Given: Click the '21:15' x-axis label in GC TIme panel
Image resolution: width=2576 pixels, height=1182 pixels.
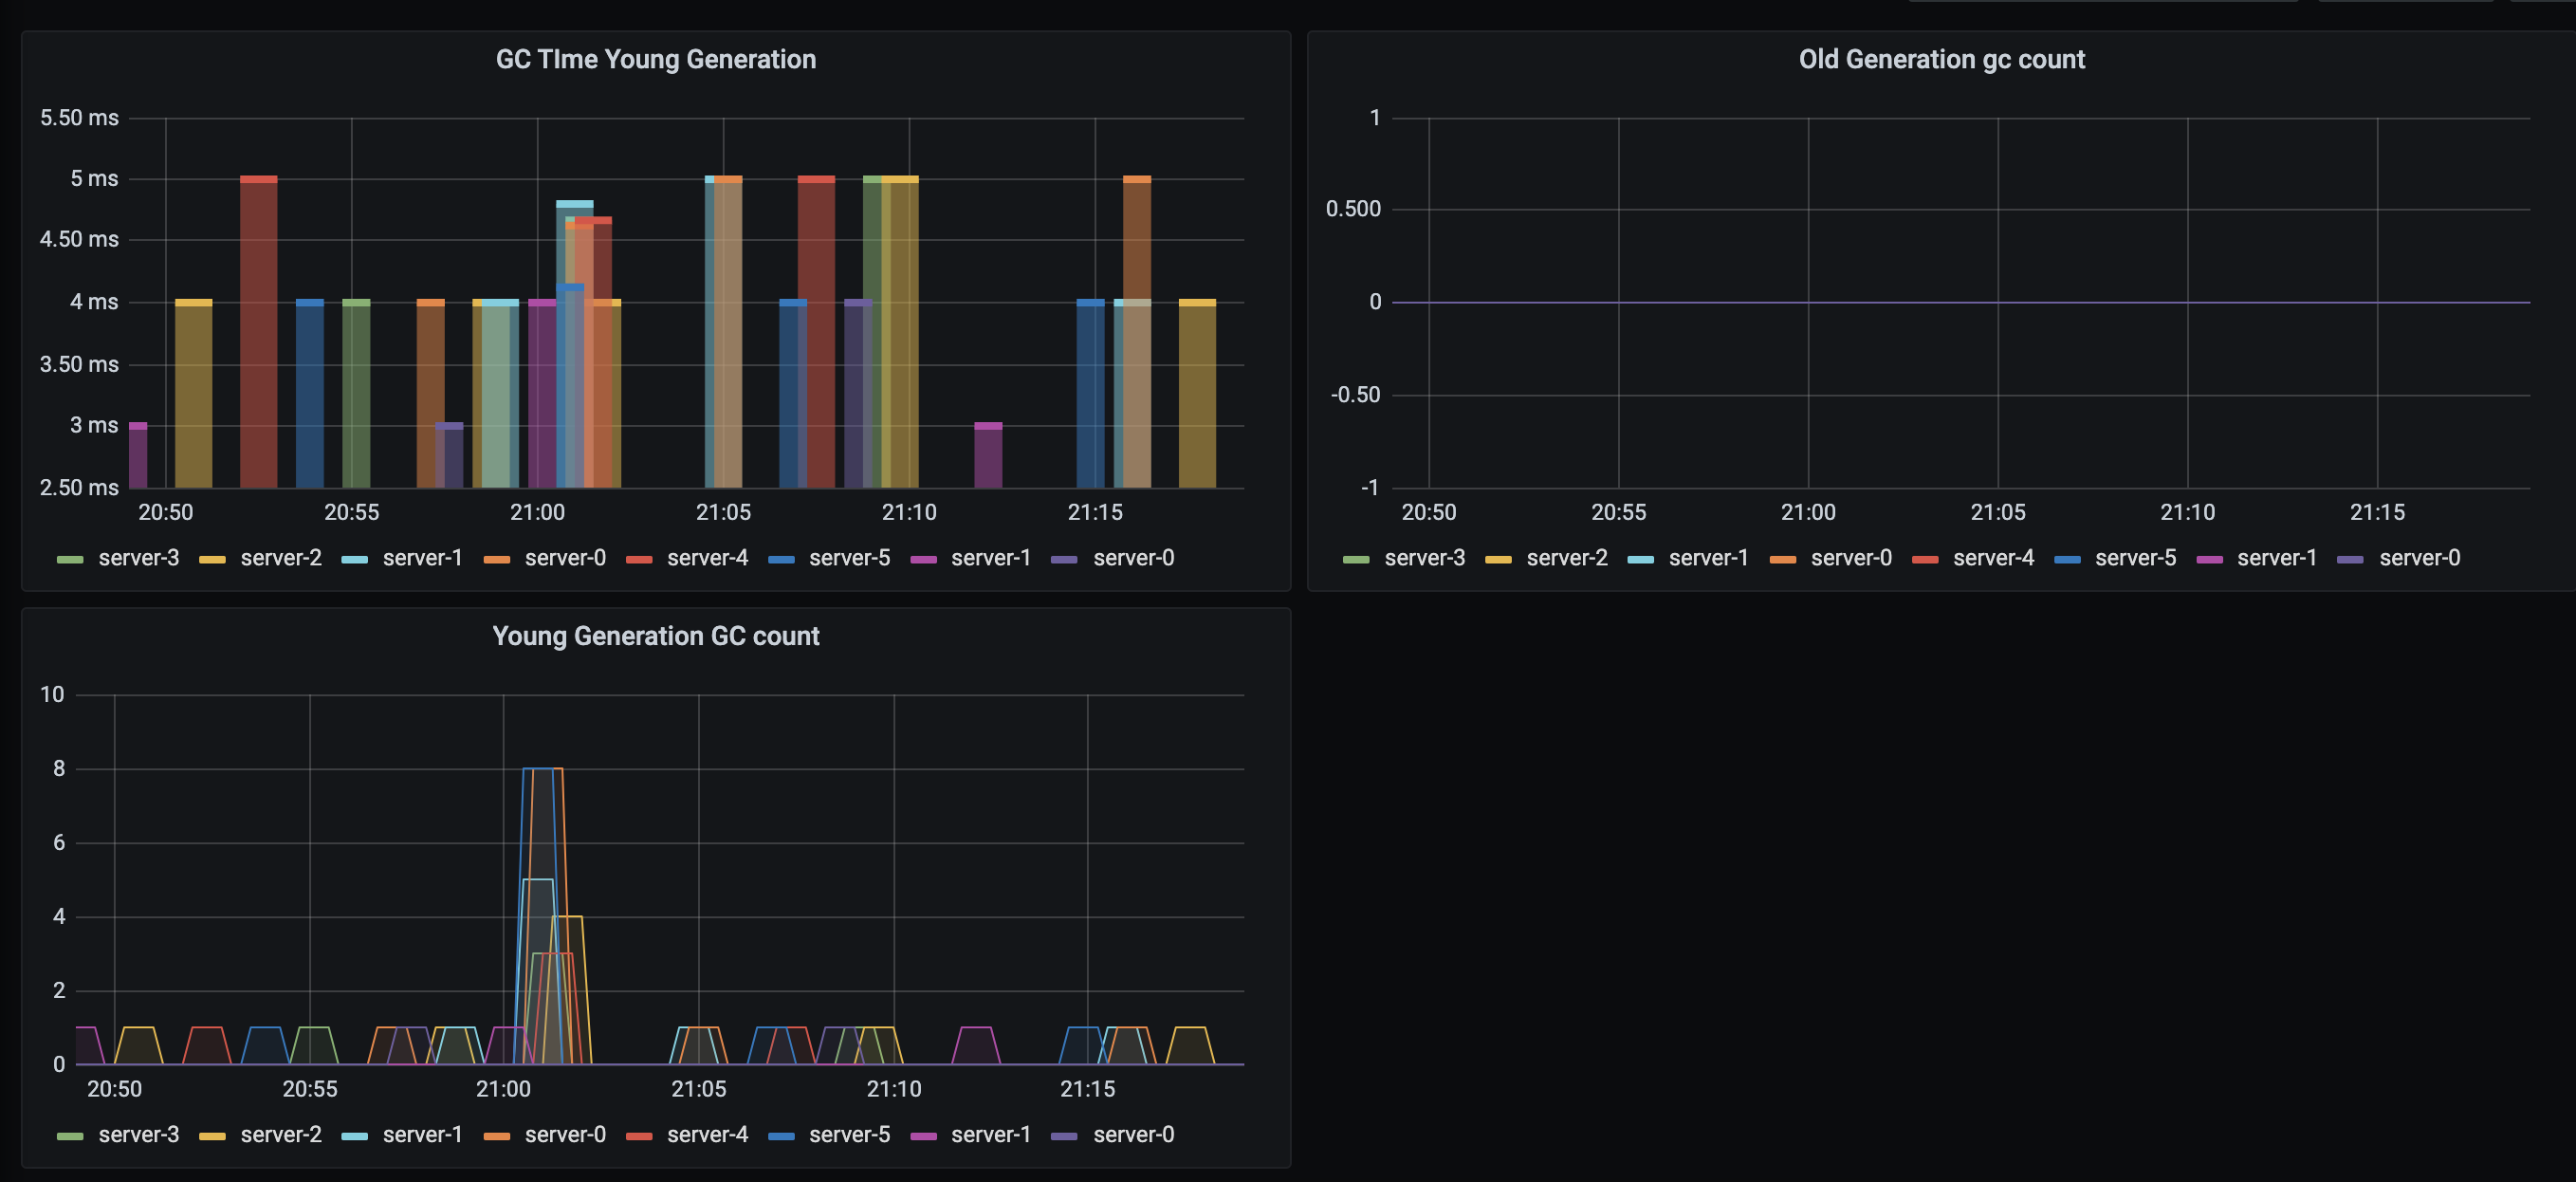Looking at the screenshot, I should pyautogui.click(x=1095, y=513).
